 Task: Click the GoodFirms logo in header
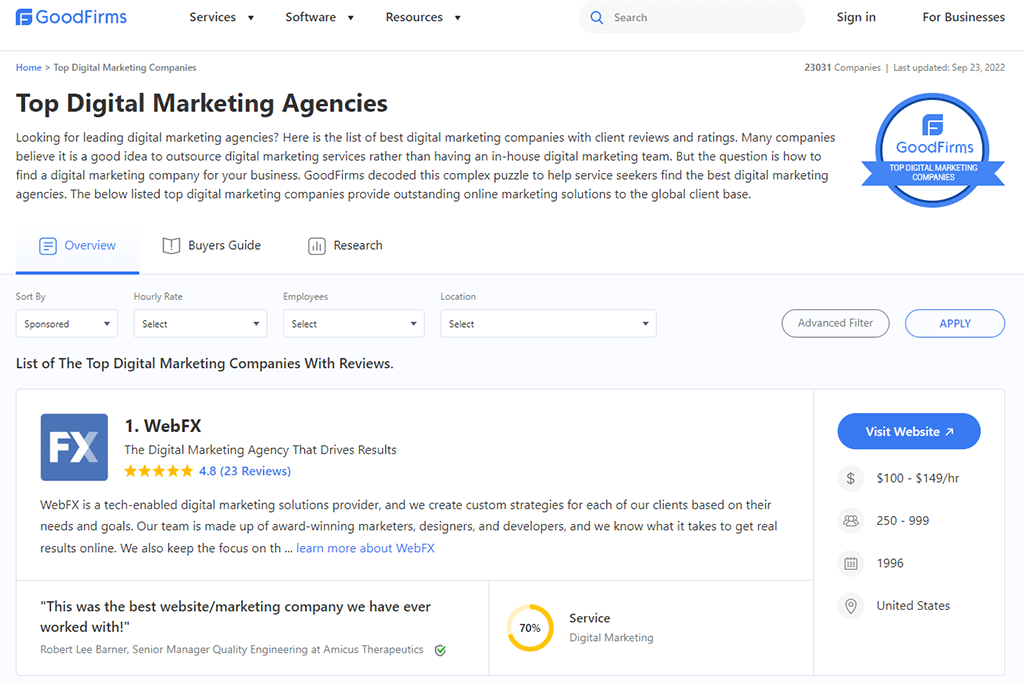[71, 18]
